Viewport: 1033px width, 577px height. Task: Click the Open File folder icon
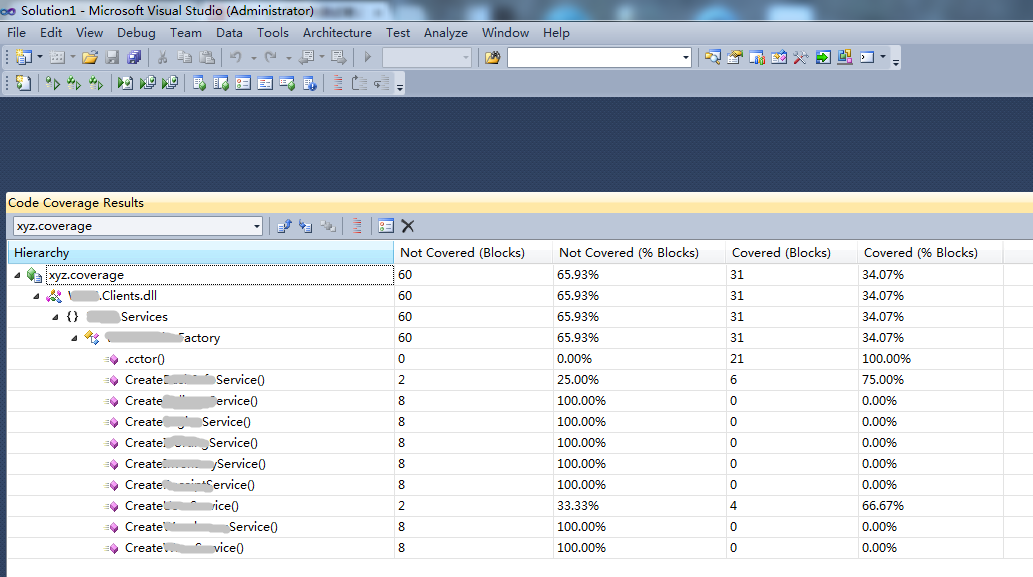(x=90, y=58)
